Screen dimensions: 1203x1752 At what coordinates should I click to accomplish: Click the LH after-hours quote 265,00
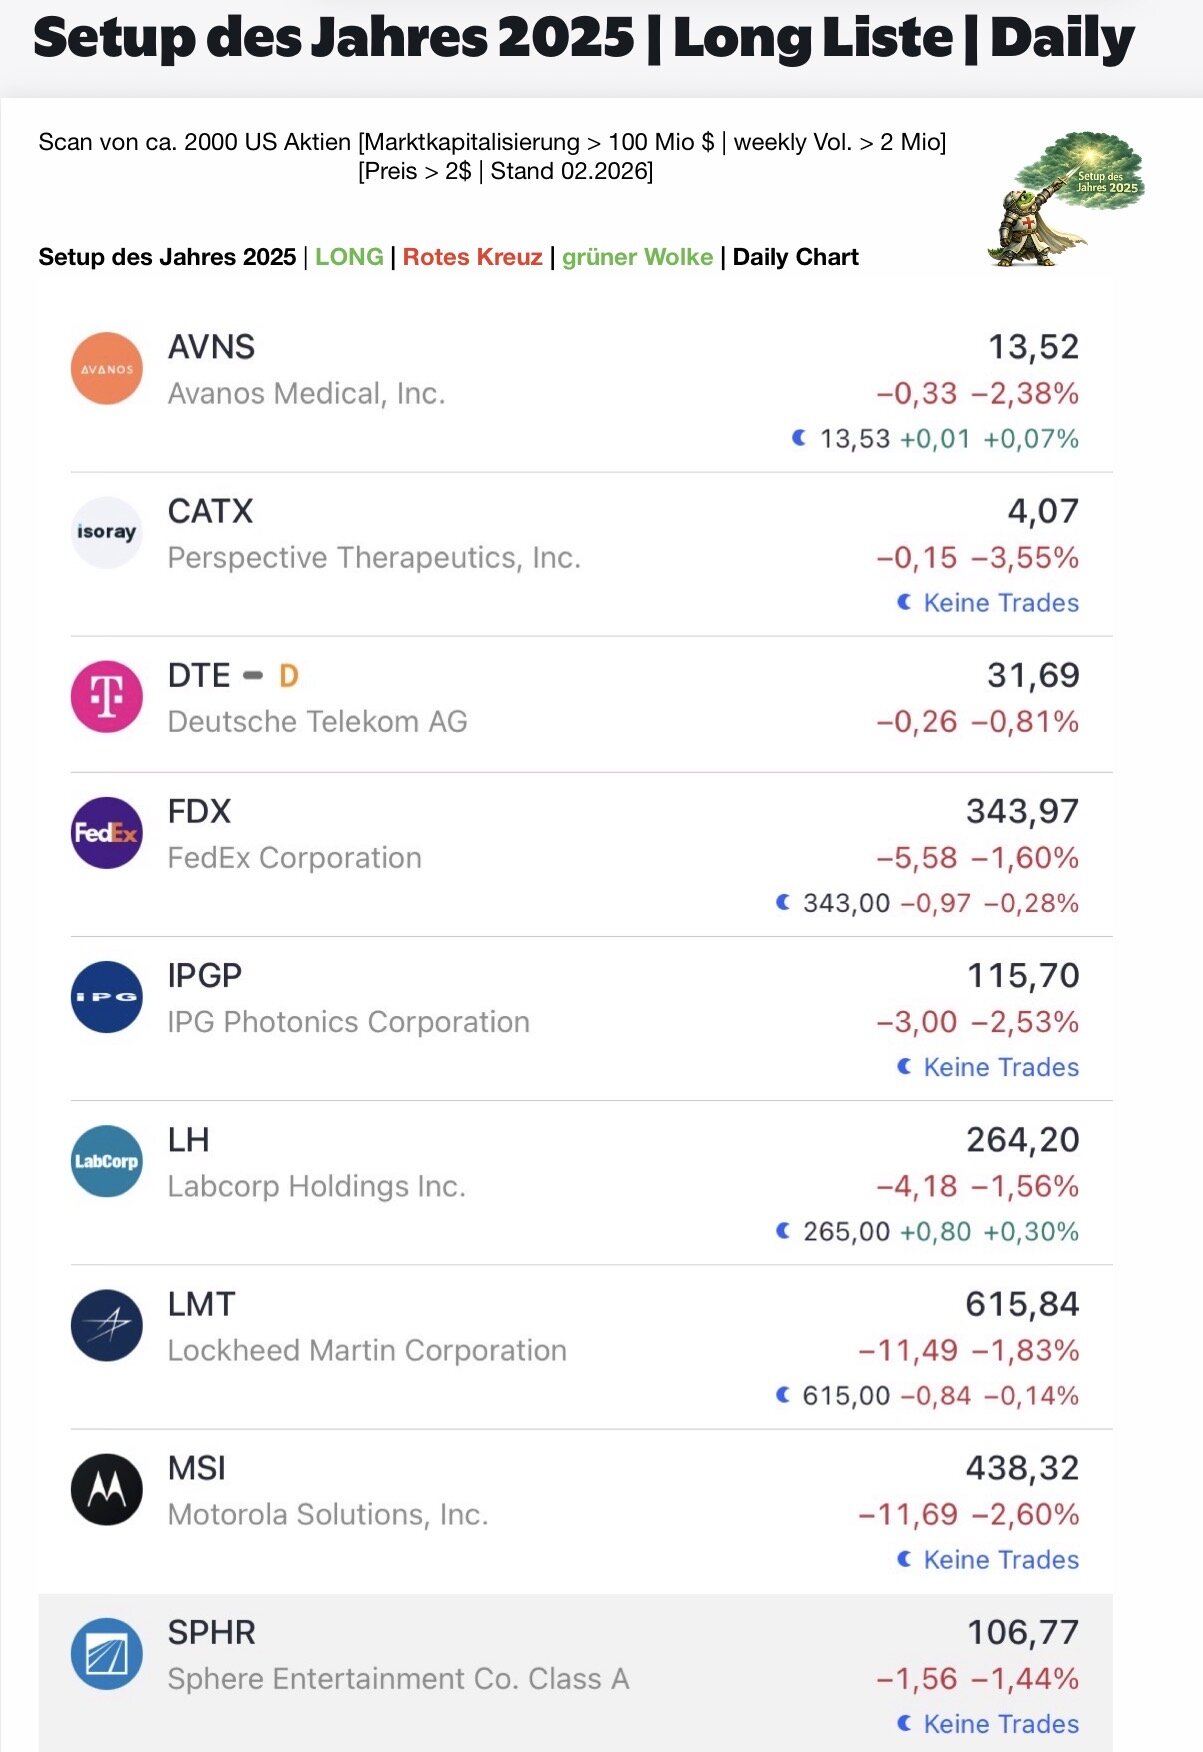pos(846,1231)
